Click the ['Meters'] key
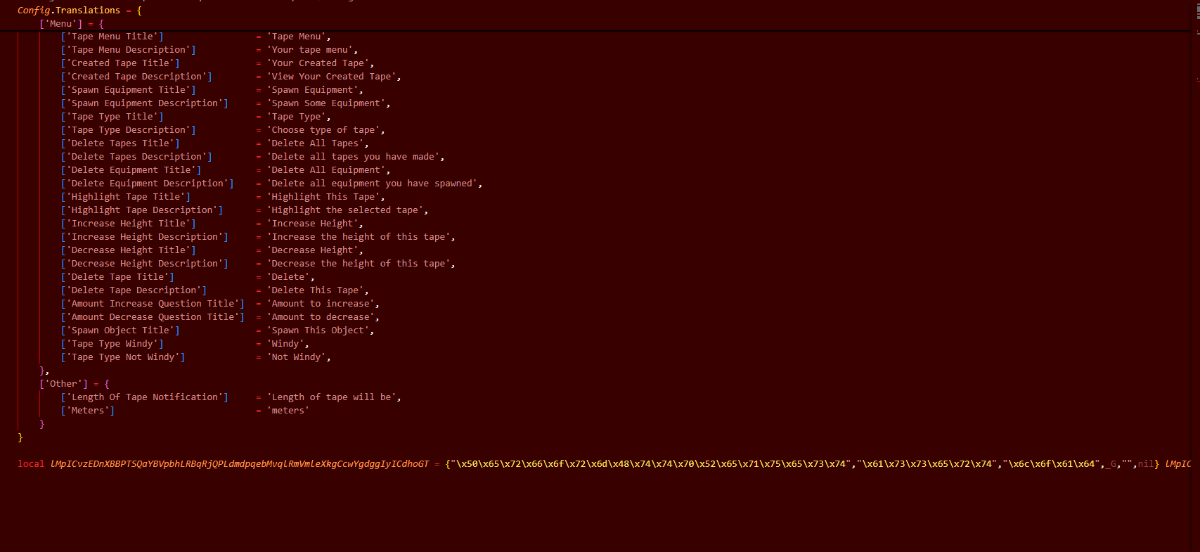 click(88, 410)
